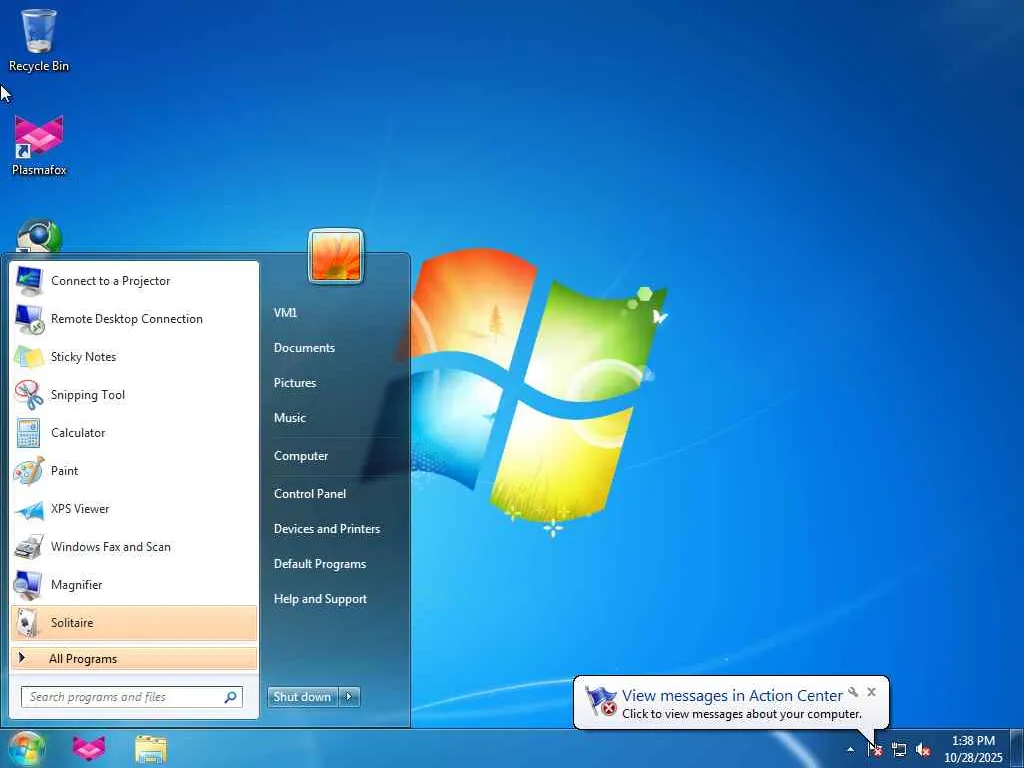Launch the Plasmafox desktop shortcut
Viewport: 1024px width, 768px height.
pyautogui.click(x=39, y=145)
